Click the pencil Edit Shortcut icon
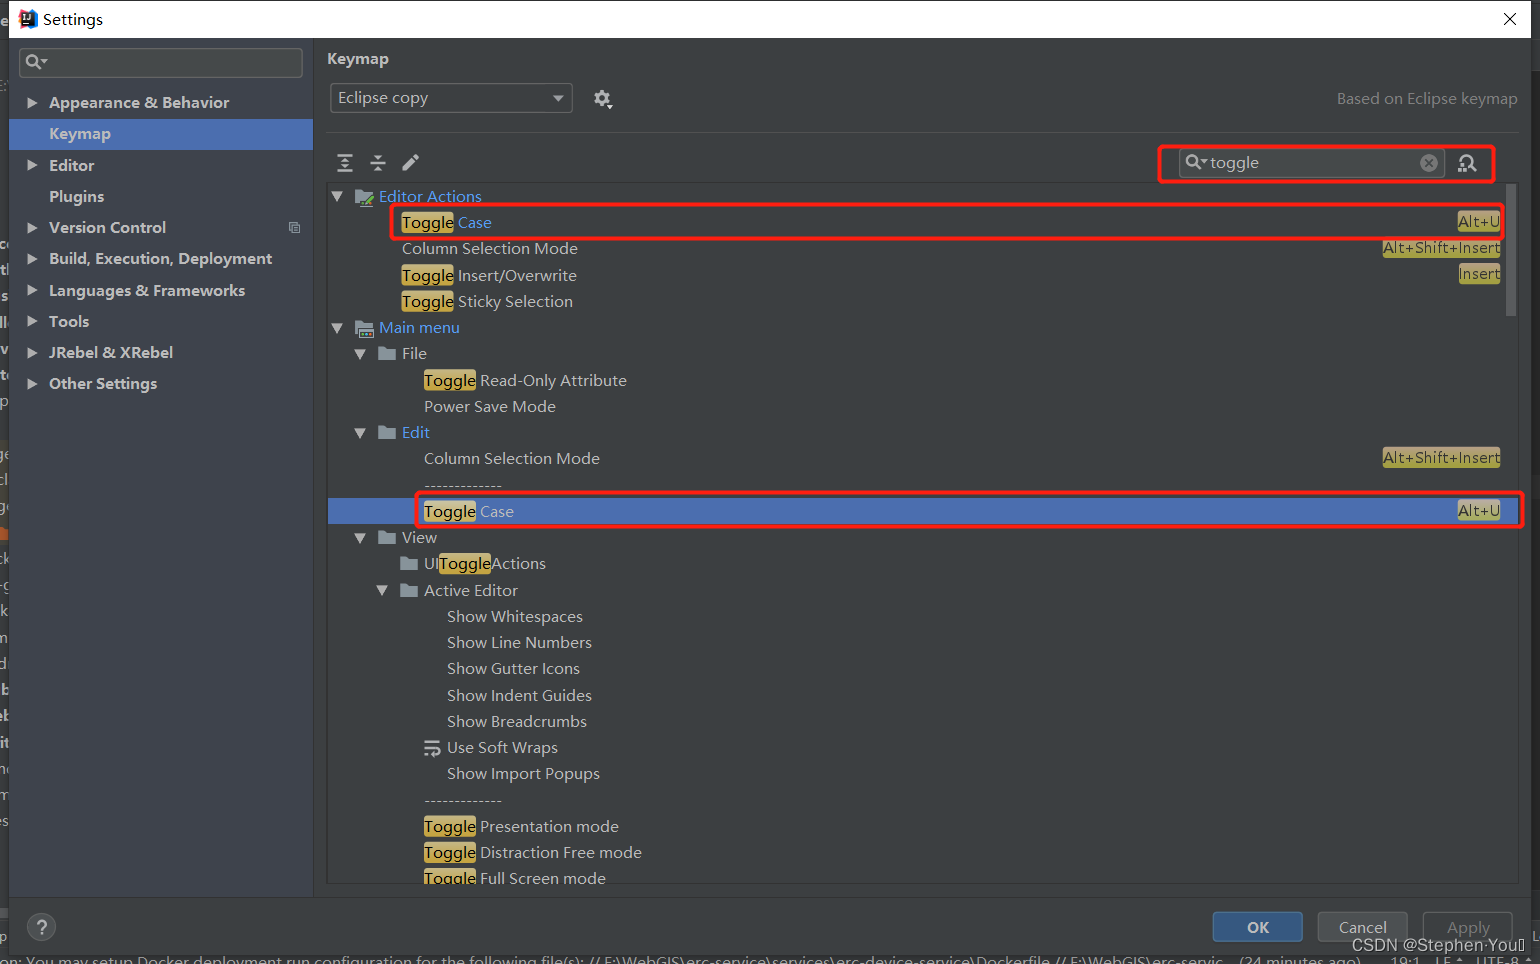 [411, 162]
